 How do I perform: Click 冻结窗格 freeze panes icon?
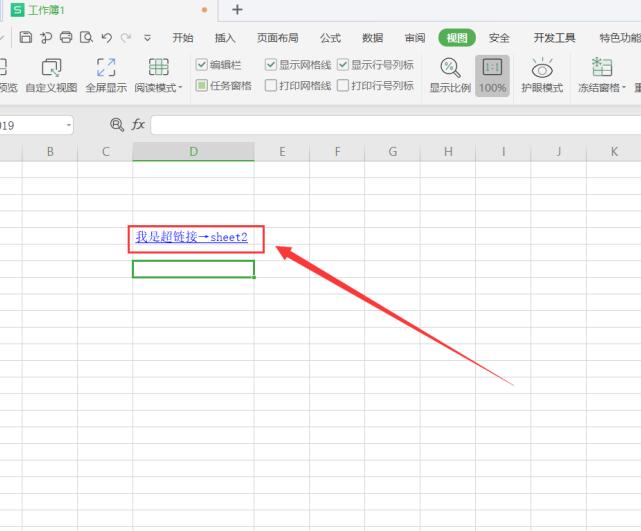[602, 67]
